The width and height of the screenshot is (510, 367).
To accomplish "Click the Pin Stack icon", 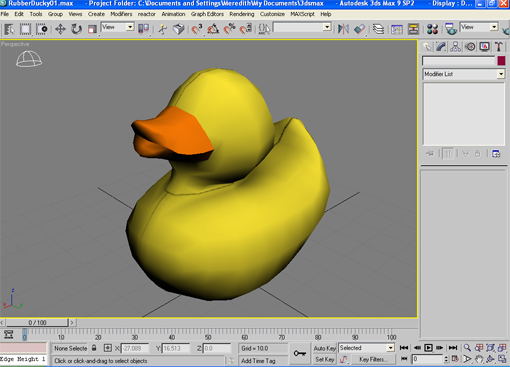I will point(430,154).
